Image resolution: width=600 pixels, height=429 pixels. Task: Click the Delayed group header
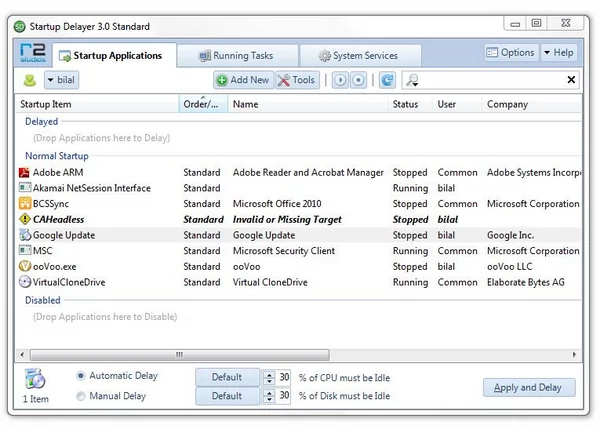41,122
